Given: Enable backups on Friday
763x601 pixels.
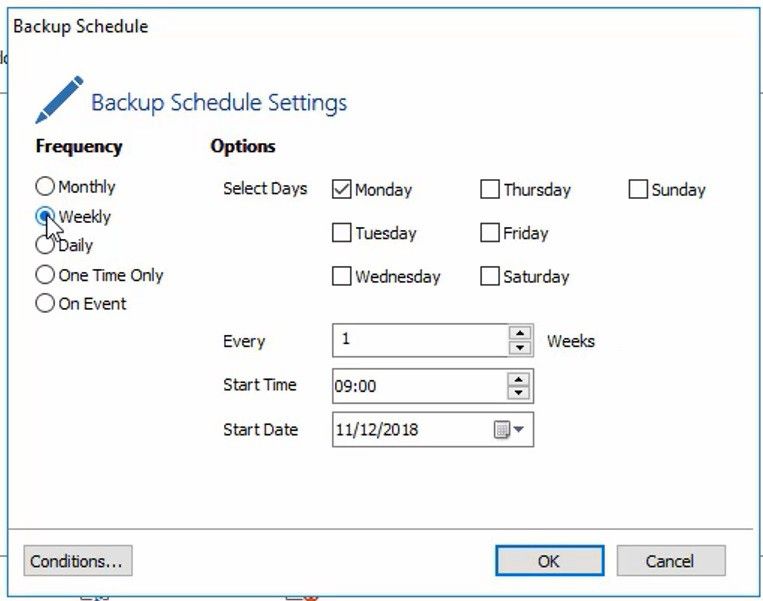Looking at the screenshot, I should pyautogui.click(x=490, y=233).
